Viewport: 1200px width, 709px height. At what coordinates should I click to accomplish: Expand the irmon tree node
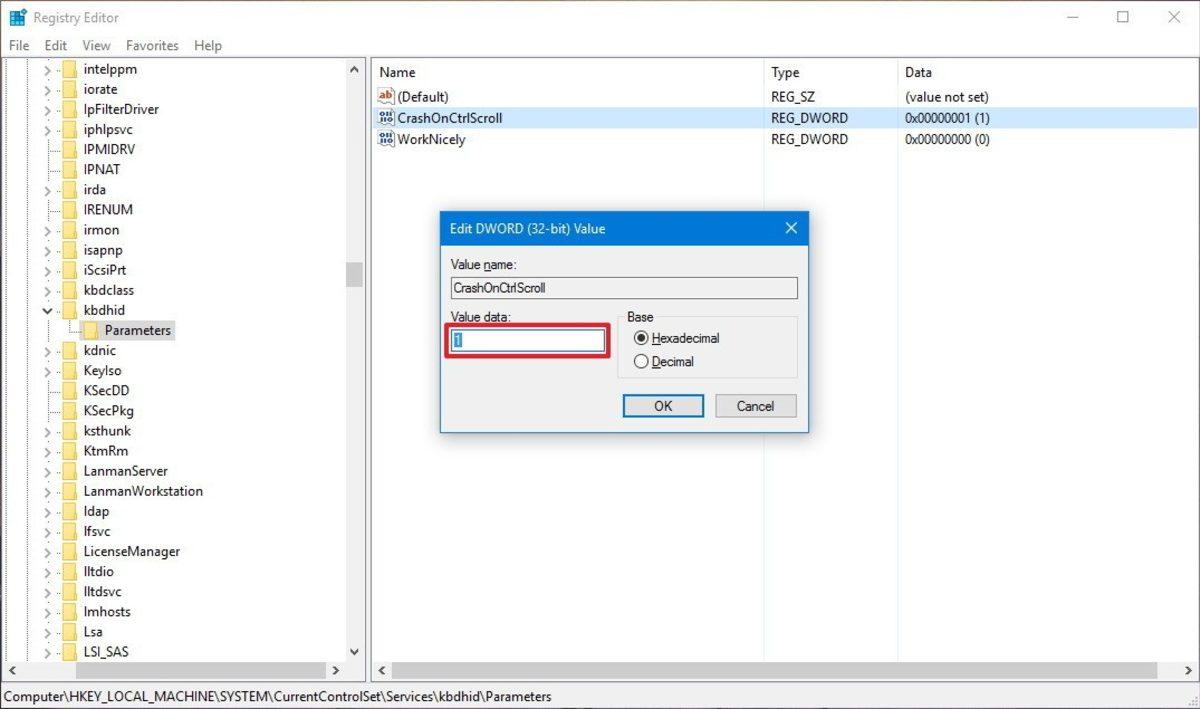pyautogui.click(x=46, y=230)
